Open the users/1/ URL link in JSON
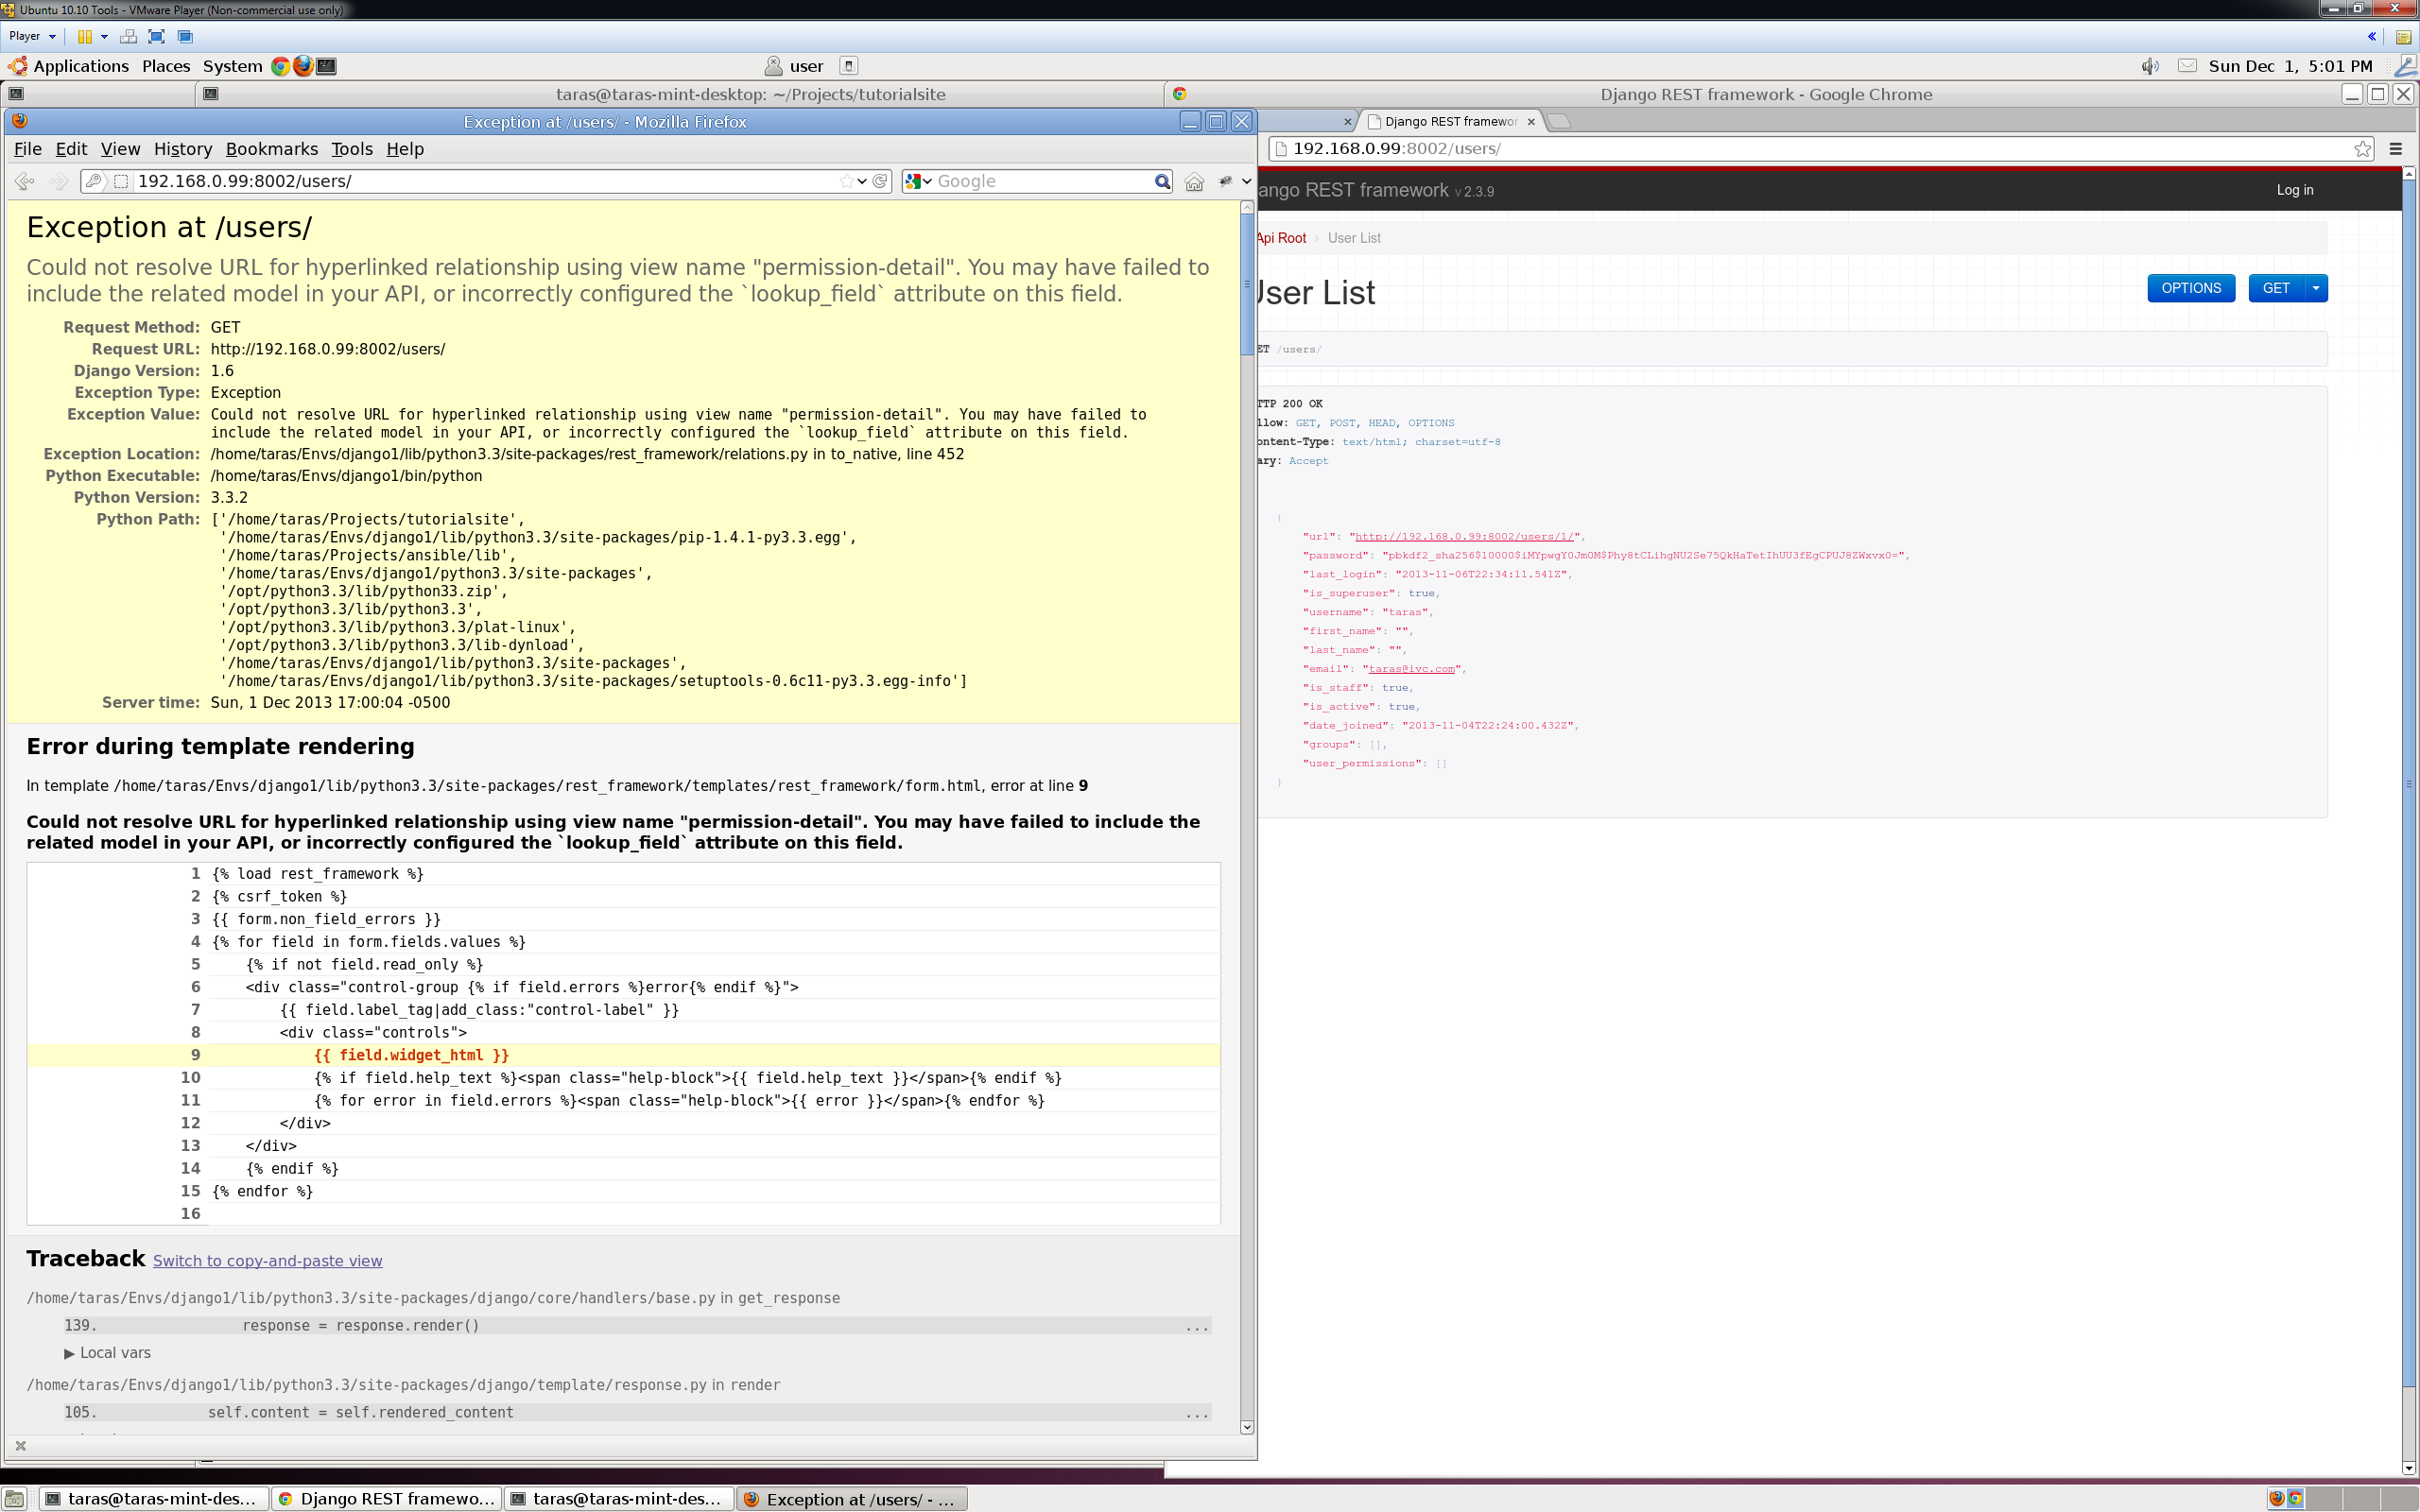 1464,537
